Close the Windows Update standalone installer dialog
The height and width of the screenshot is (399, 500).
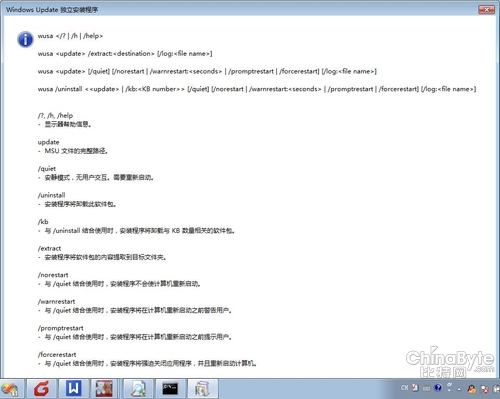(486, 9)
